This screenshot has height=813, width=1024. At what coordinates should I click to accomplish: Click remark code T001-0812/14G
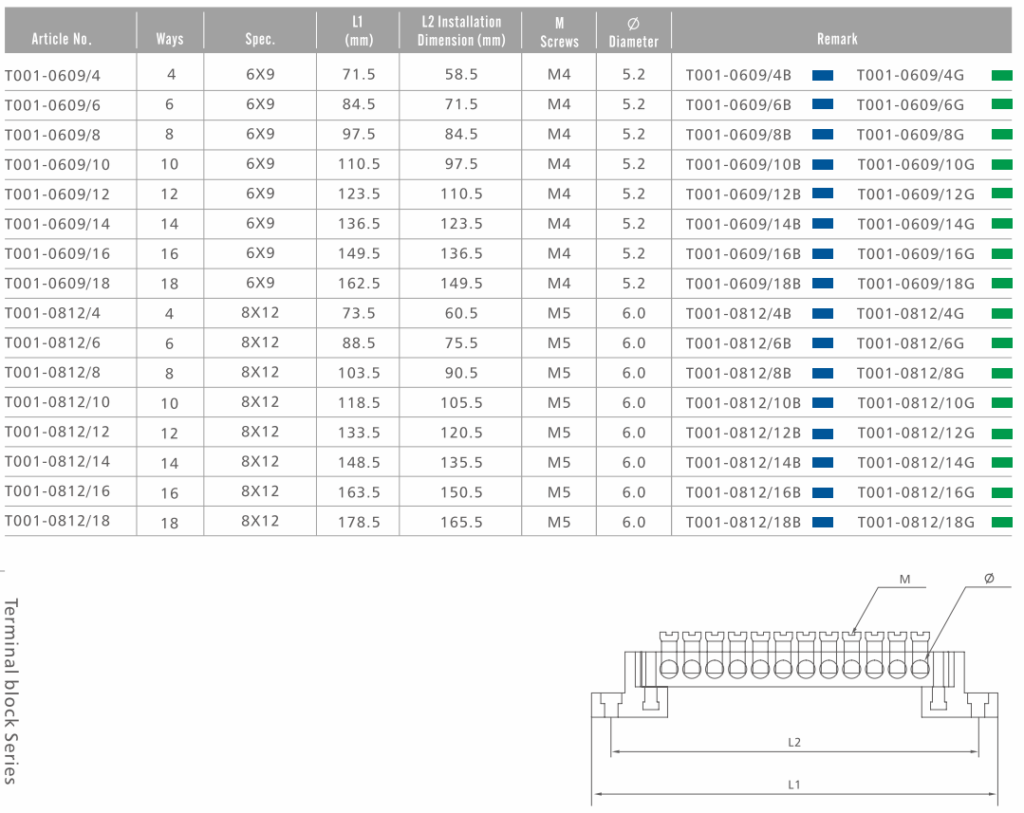click(x=916, y=462)
